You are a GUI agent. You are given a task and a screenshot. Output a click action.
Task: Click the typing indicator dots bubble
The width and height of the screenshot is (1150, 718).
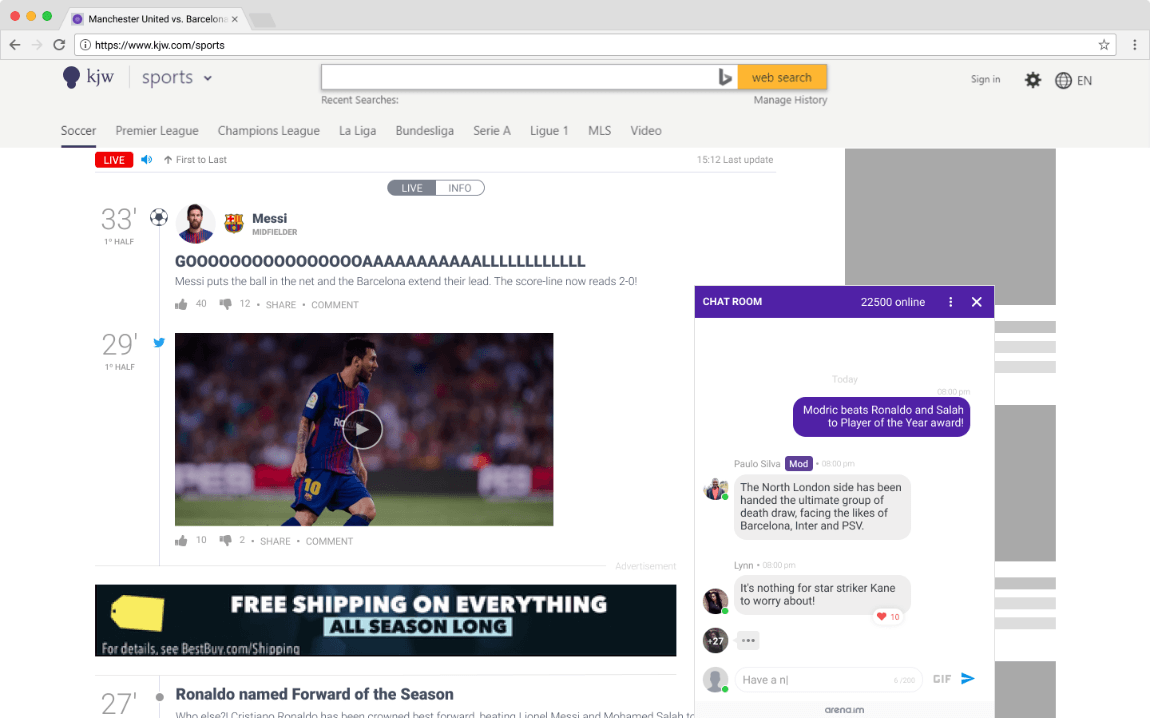pyautogui.click(x=748, y=640)
